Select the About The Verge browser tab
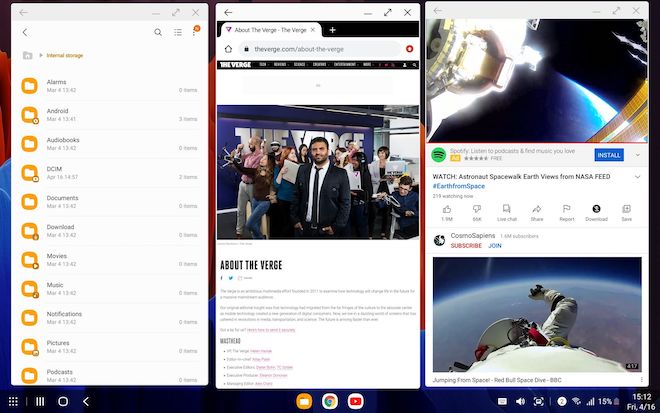660x413 pixels. pyautogui.click(x=269, y=30)
